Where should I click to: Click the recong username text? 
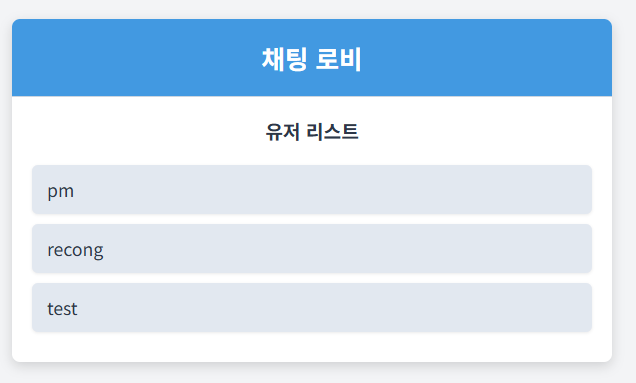click(x=75, y=250)
